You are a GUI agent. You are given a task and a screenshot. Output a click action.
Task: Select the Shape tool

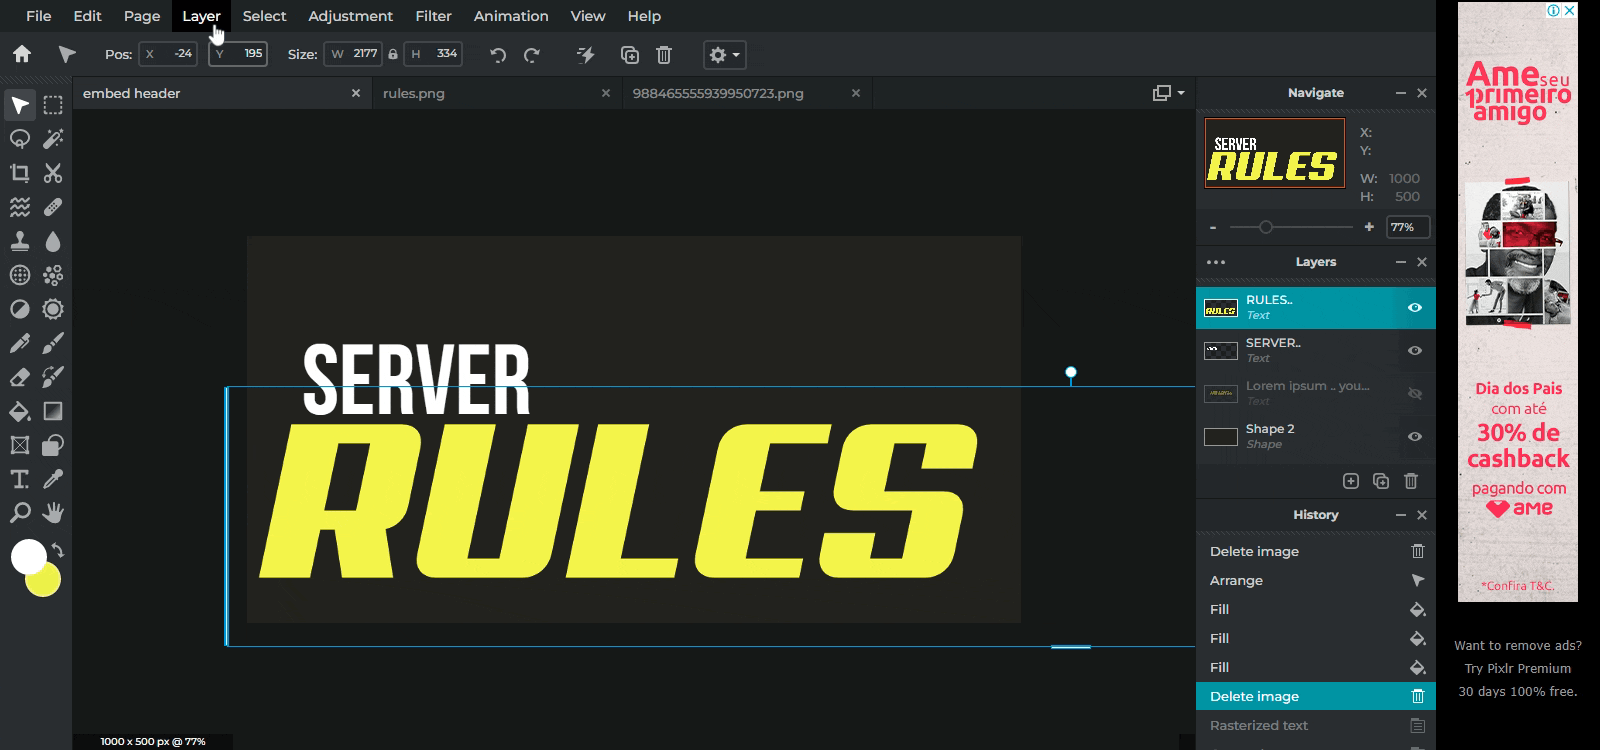(53, 445)
